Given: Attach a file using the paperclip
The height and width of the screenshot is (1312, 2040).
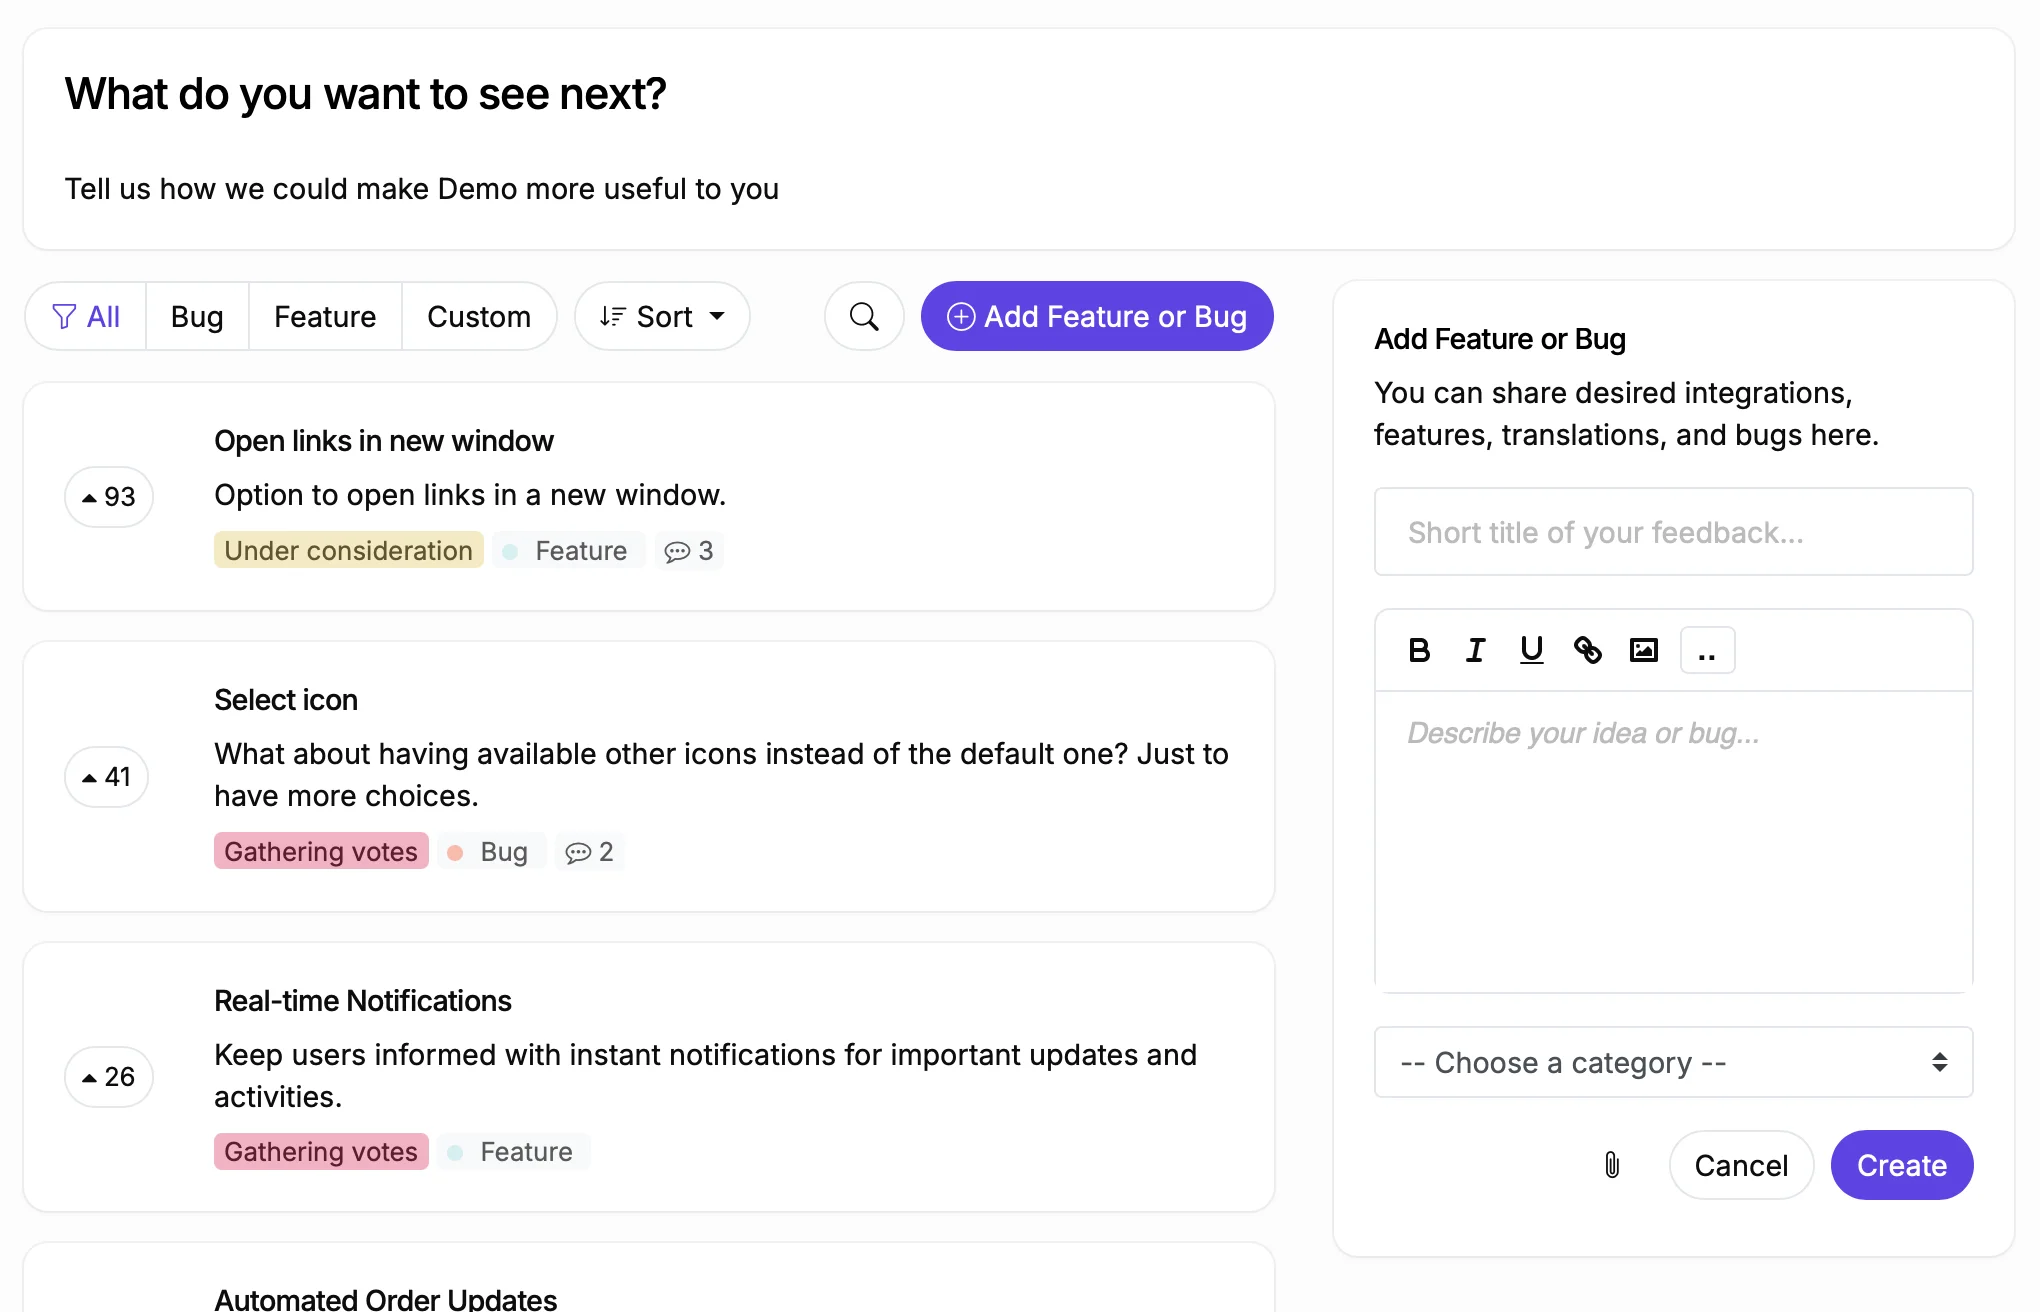Looking at the screenshot, I should click(x=1610, y=1164).
